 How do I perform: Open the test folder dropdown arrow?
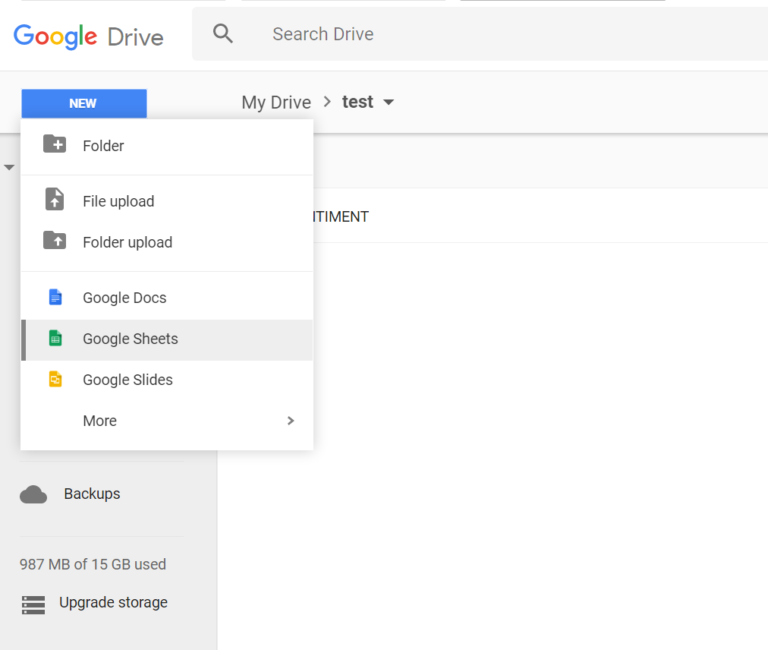[389, 102]
